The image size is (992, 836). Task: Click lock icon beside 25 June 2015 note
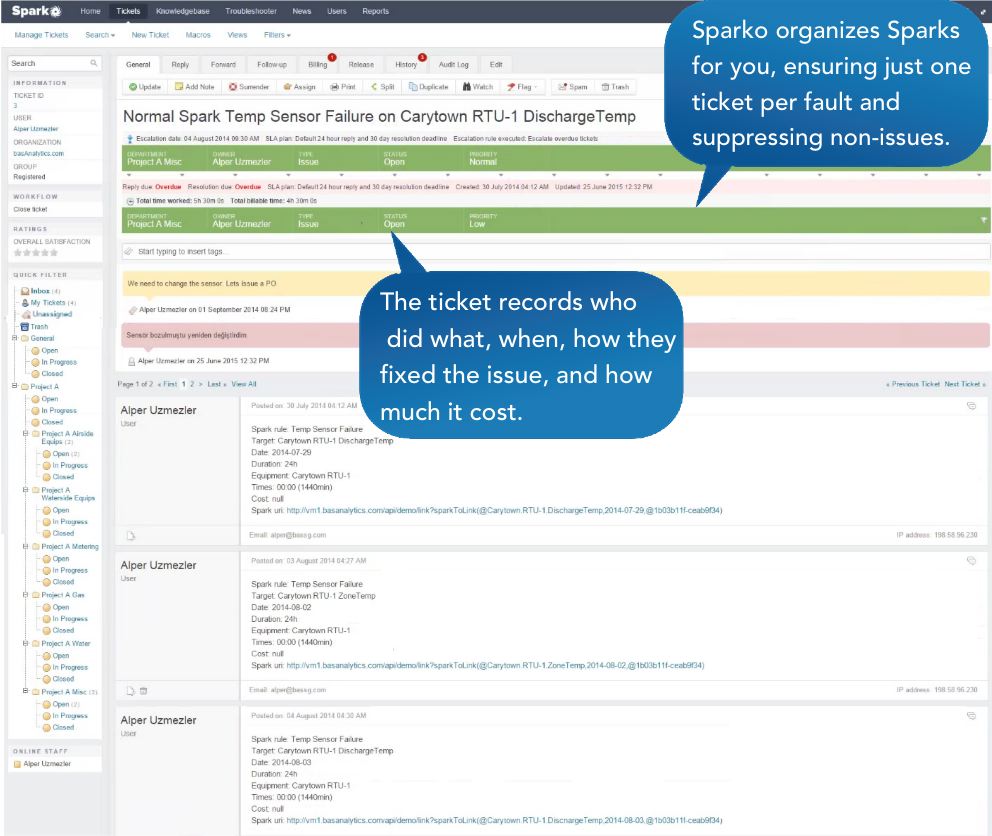[x=132, y=361]
